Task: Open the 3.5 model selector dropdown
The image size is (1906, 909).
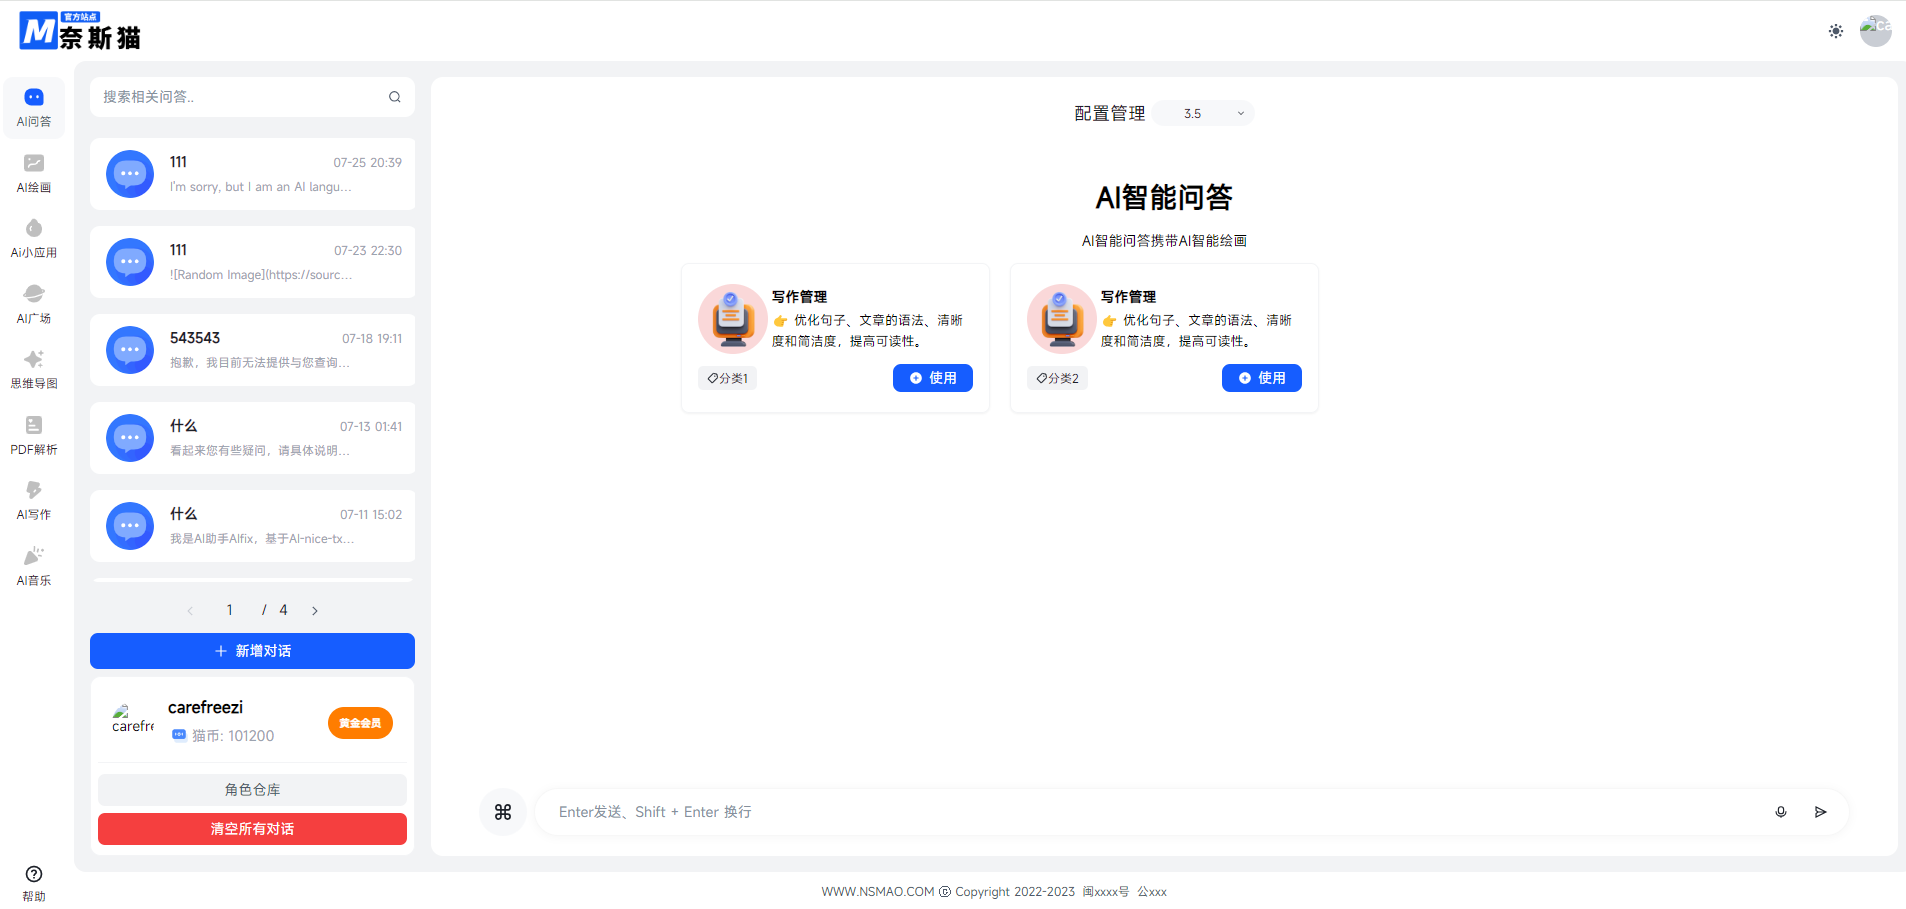Action: [x=1202, y=113]
